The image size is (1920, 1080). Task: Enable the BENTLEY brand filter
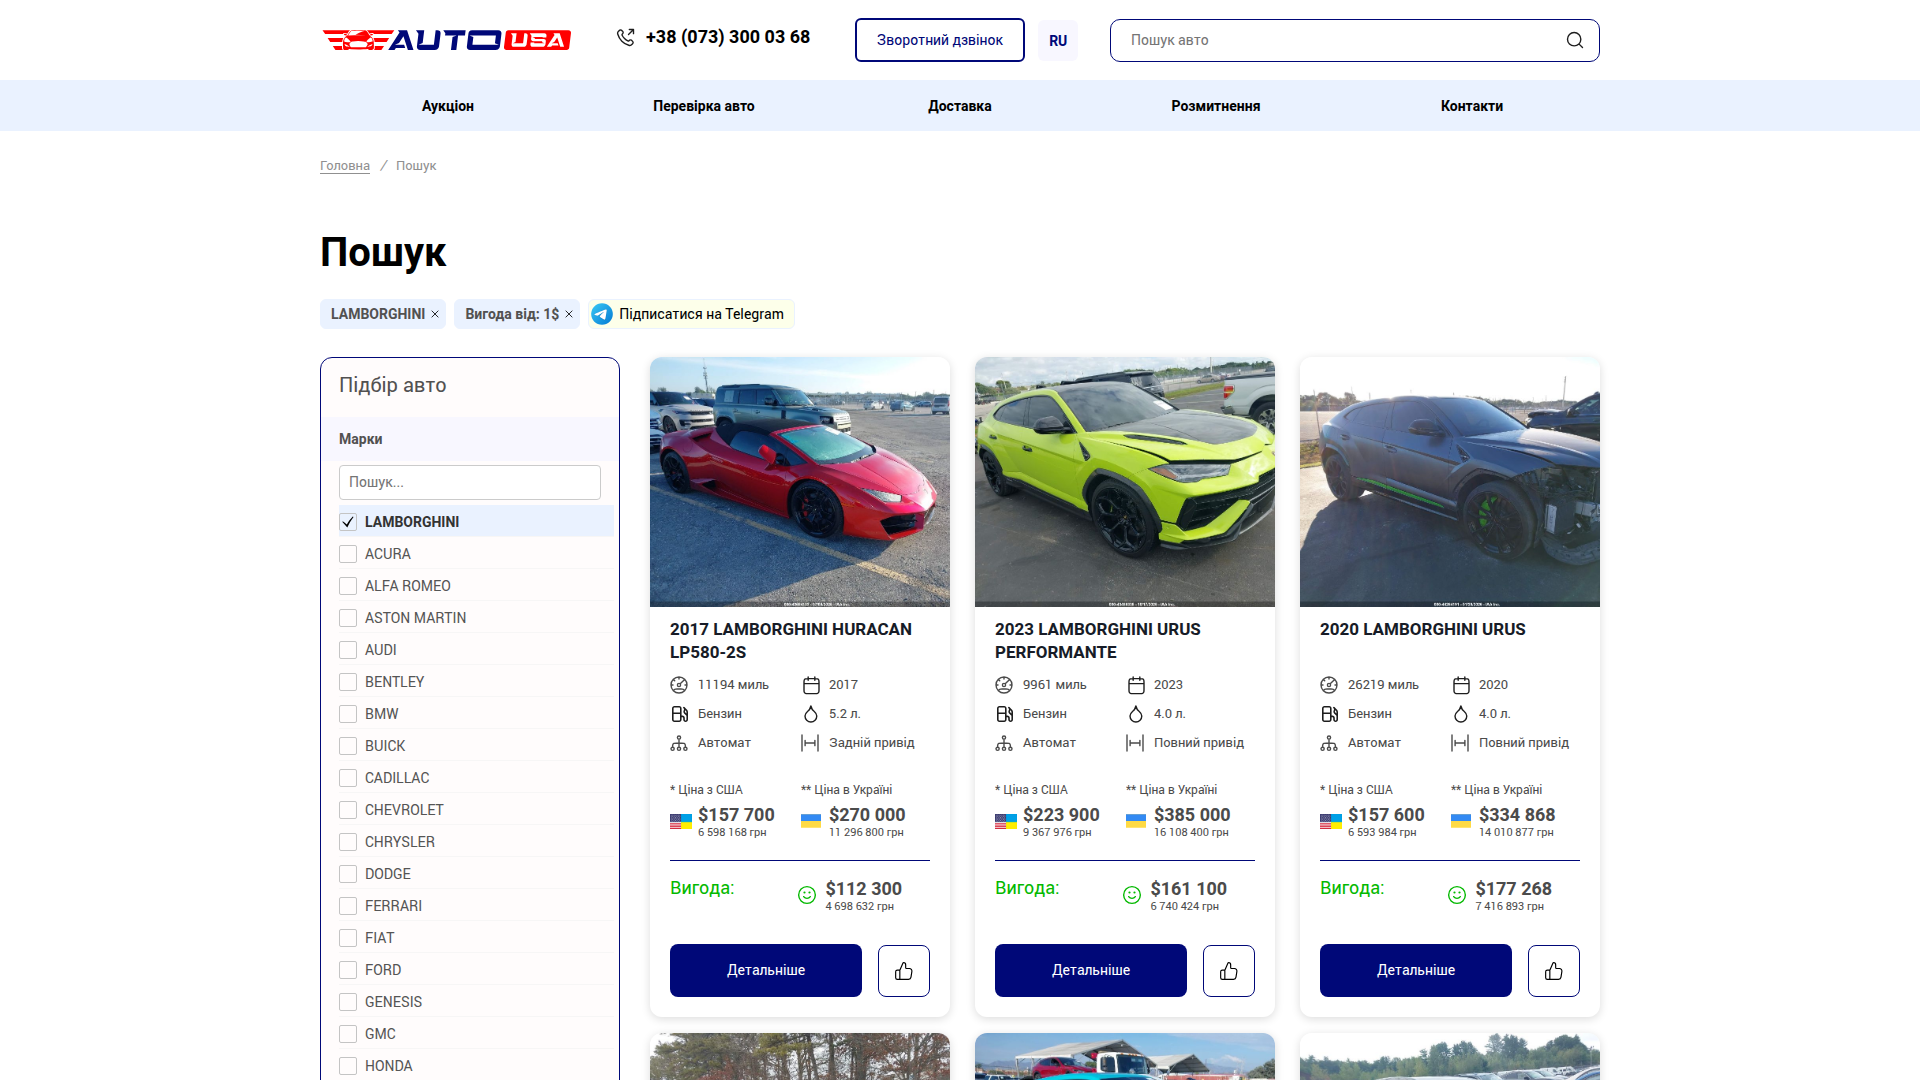coord(348,682)
